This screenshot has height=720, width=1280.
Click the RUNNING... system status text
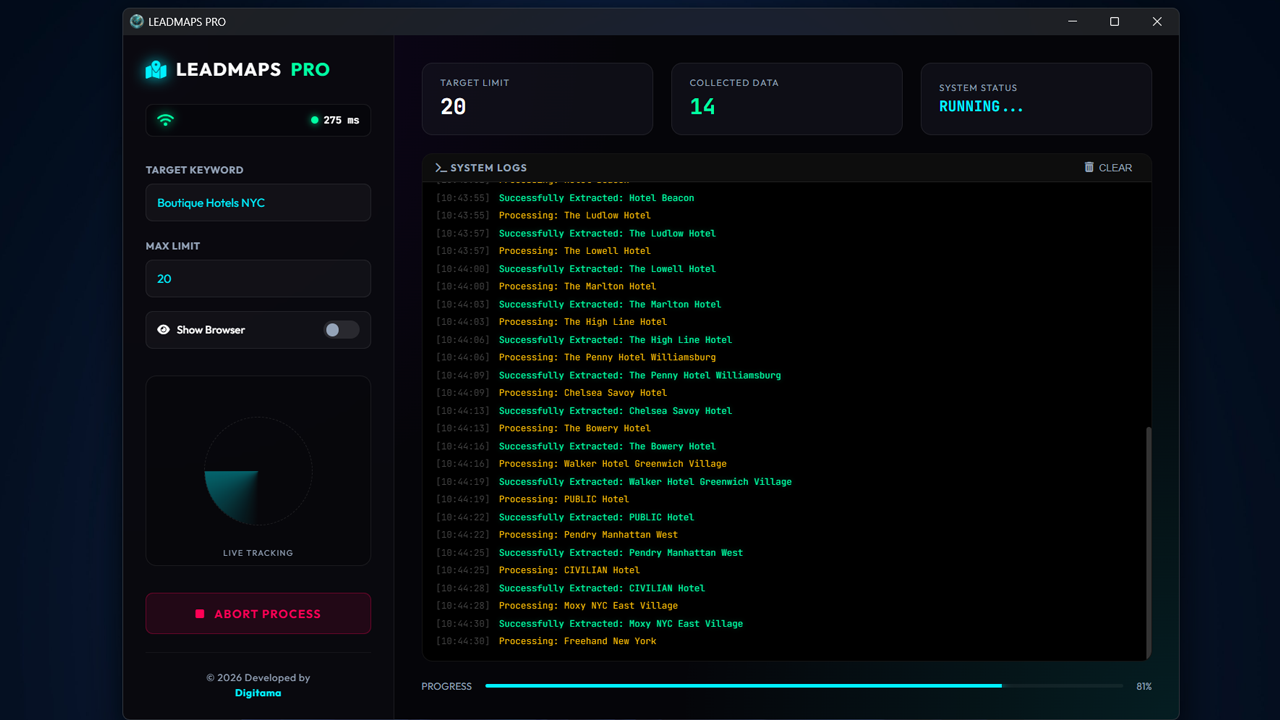click(981, 107)
